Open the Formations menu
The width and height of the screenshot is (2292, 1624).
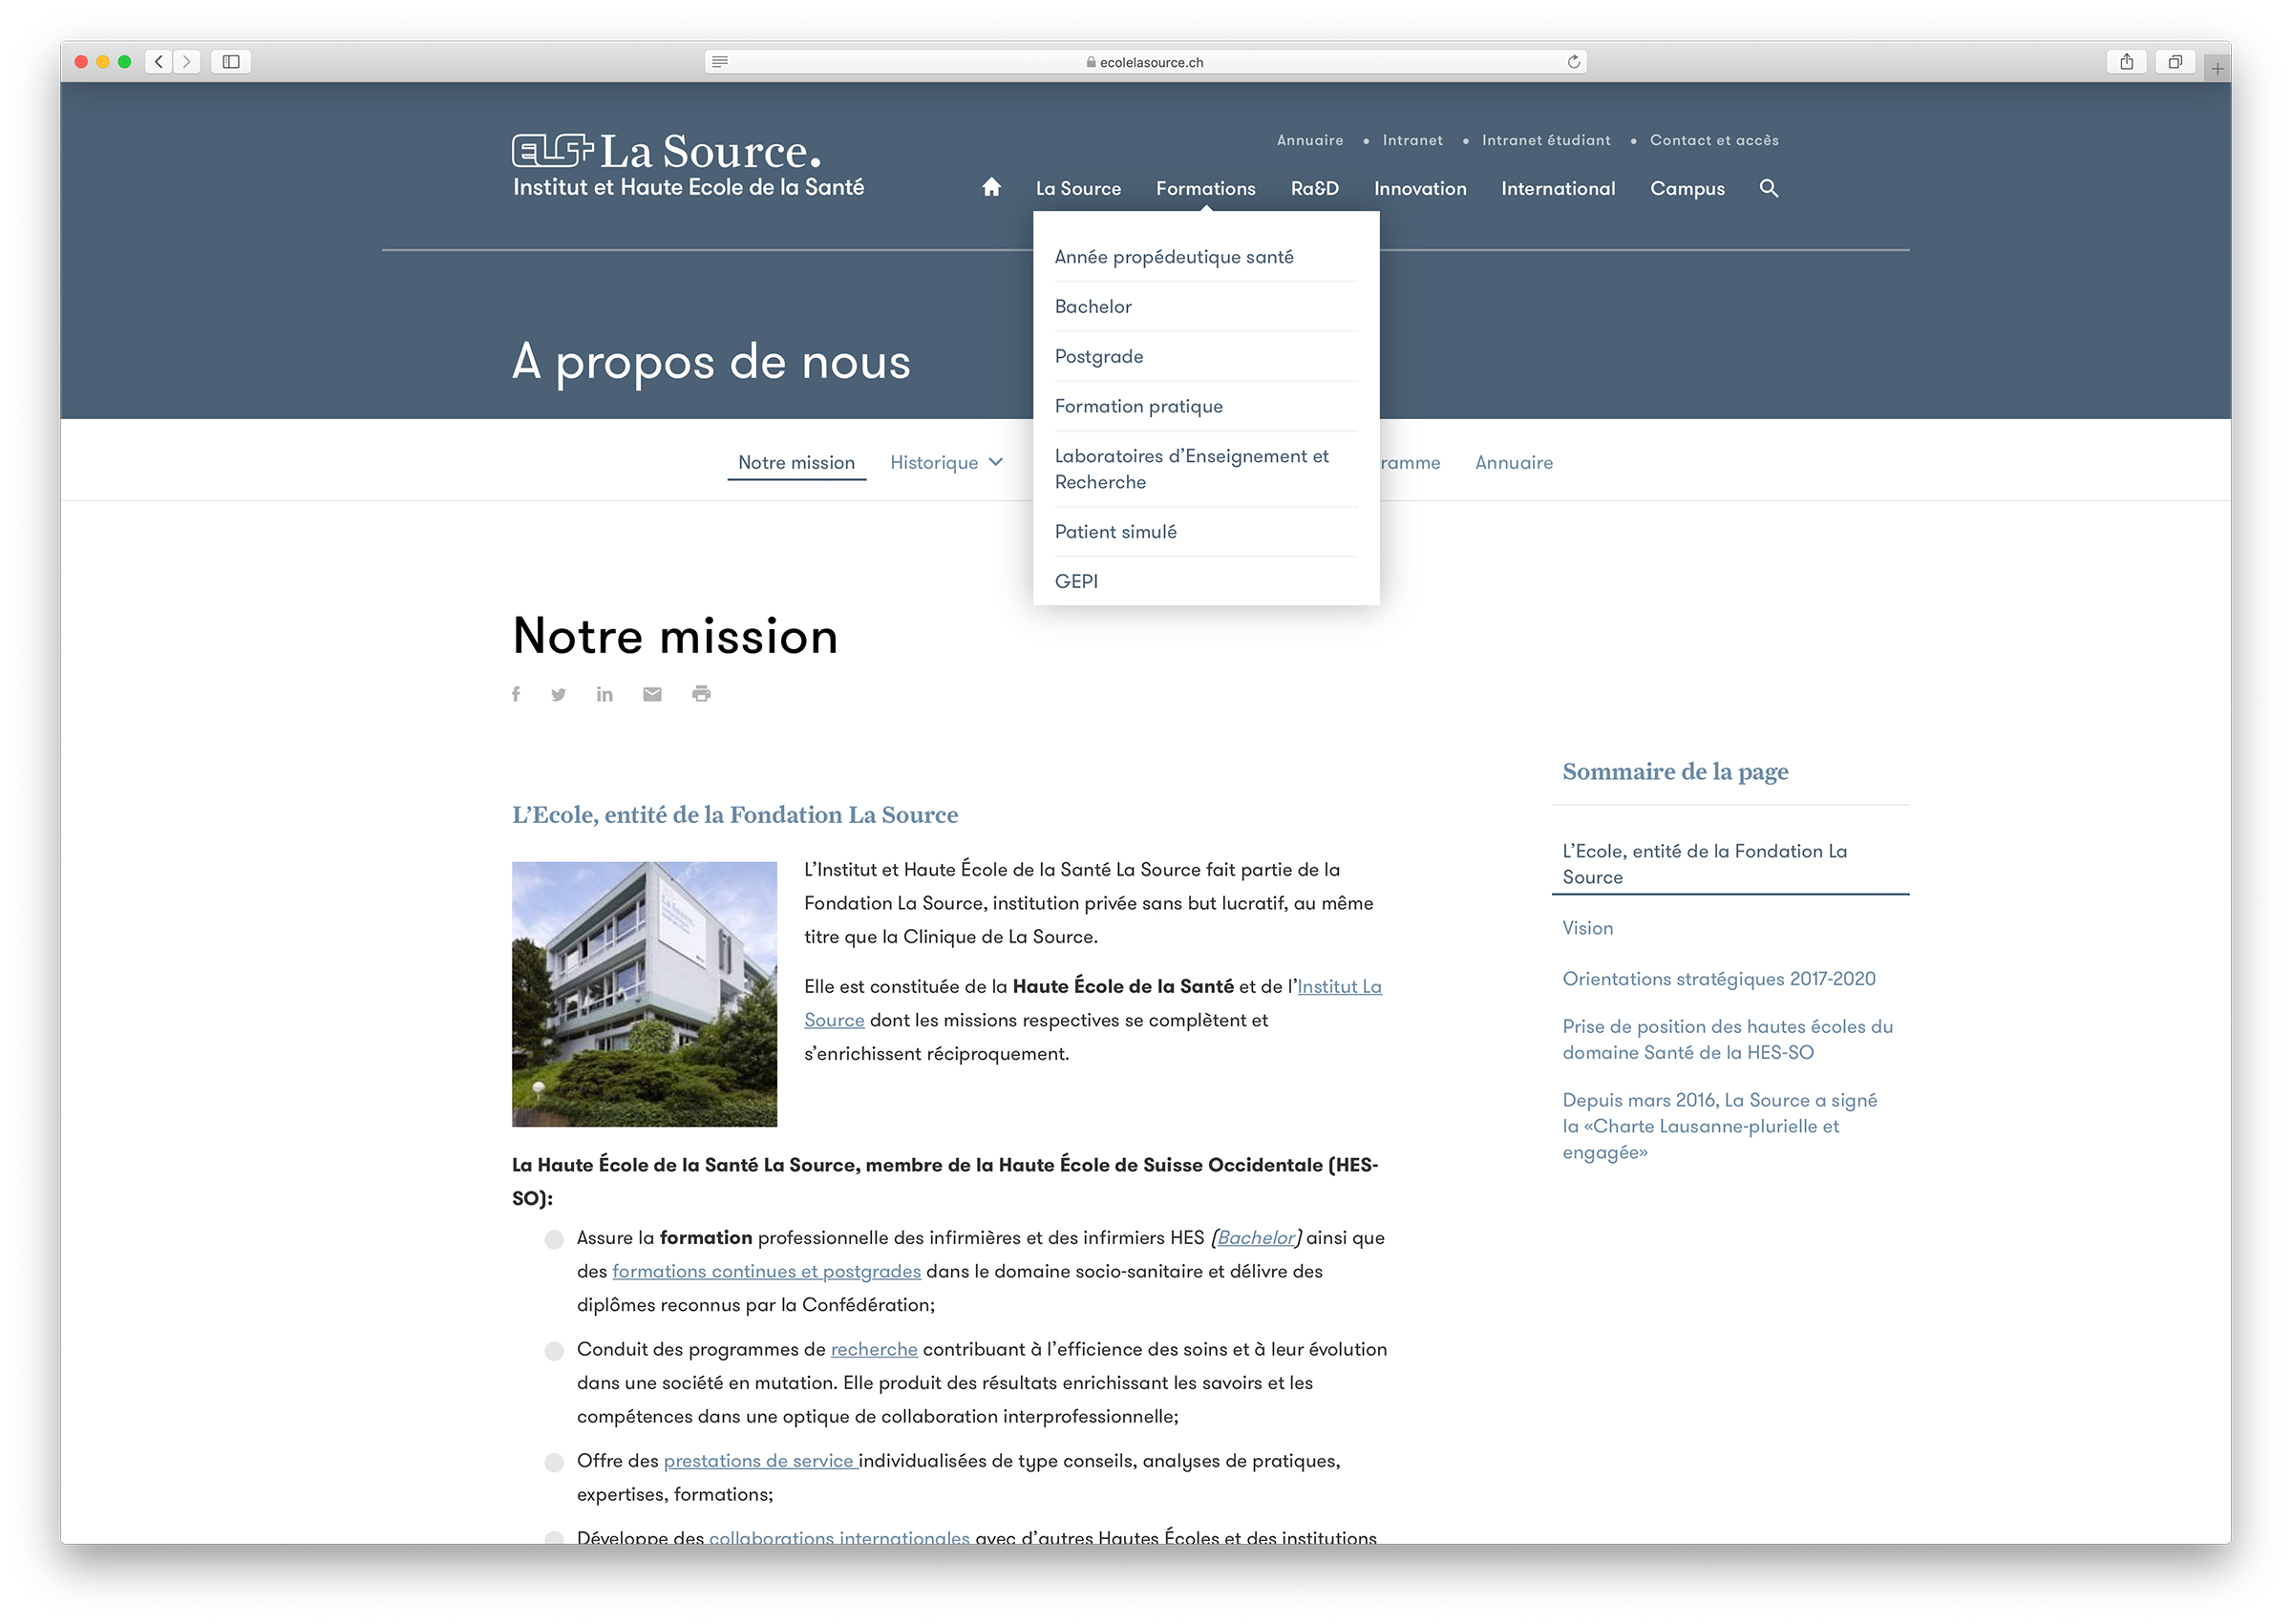click(1205, 188)
